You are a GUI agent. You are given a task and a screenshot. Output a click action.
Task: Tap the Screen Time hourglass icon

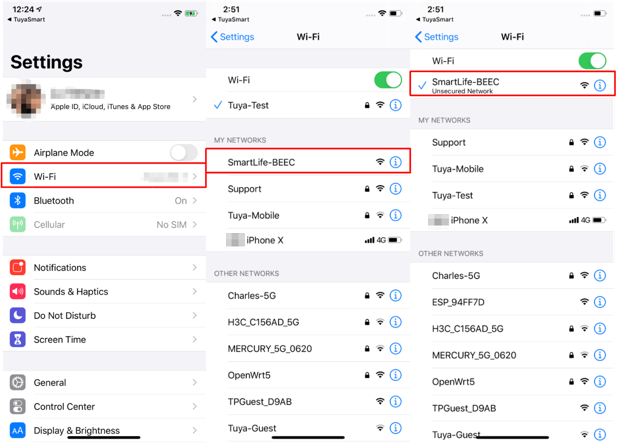click(17, 340)
